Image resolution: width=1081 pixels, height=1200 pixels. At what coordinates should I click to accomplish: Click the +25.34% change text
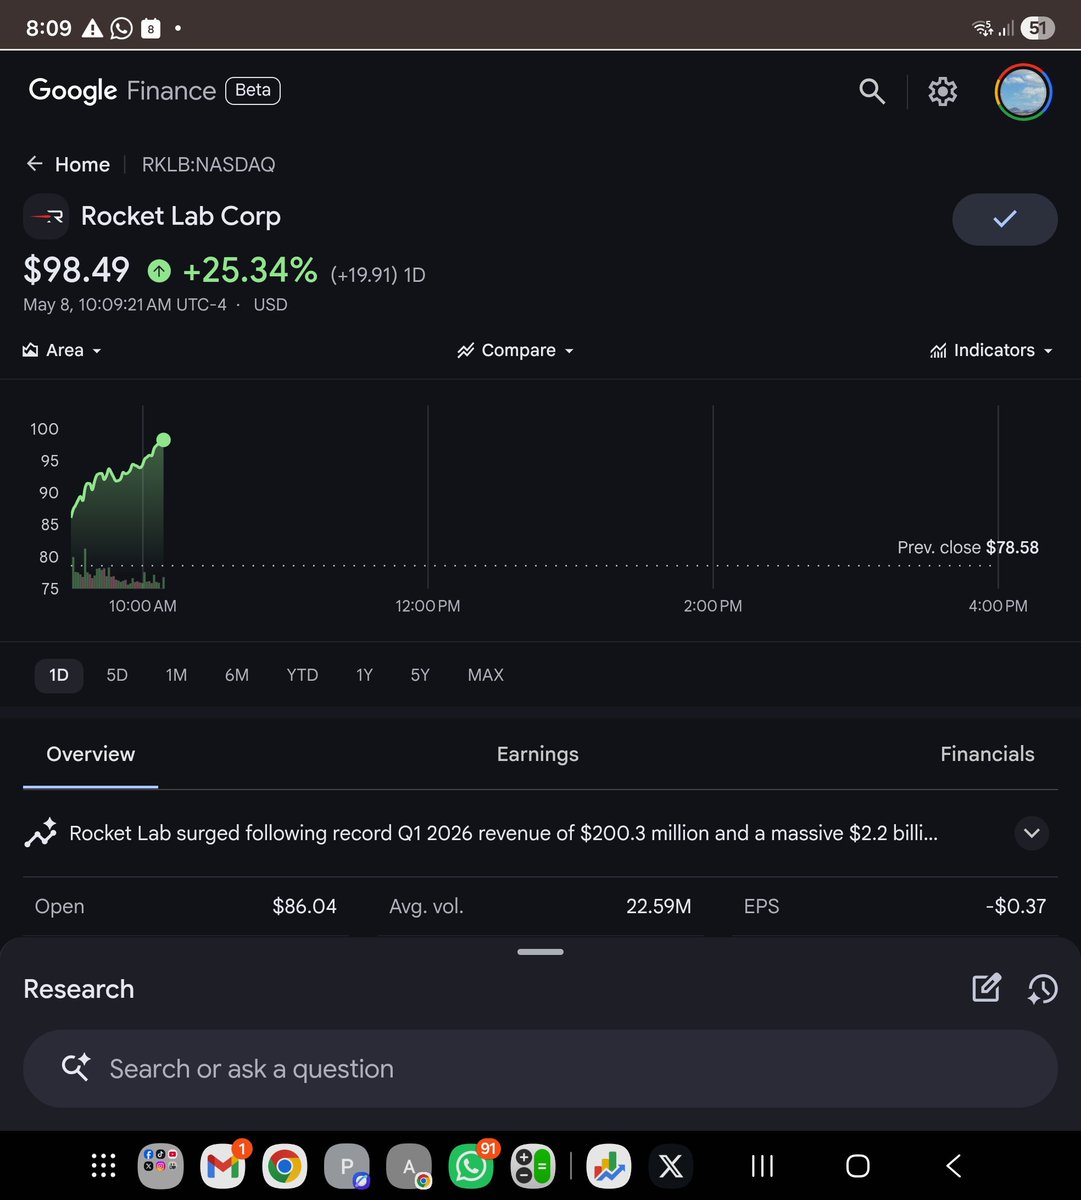pyautogui.click(x=250, y=270)
